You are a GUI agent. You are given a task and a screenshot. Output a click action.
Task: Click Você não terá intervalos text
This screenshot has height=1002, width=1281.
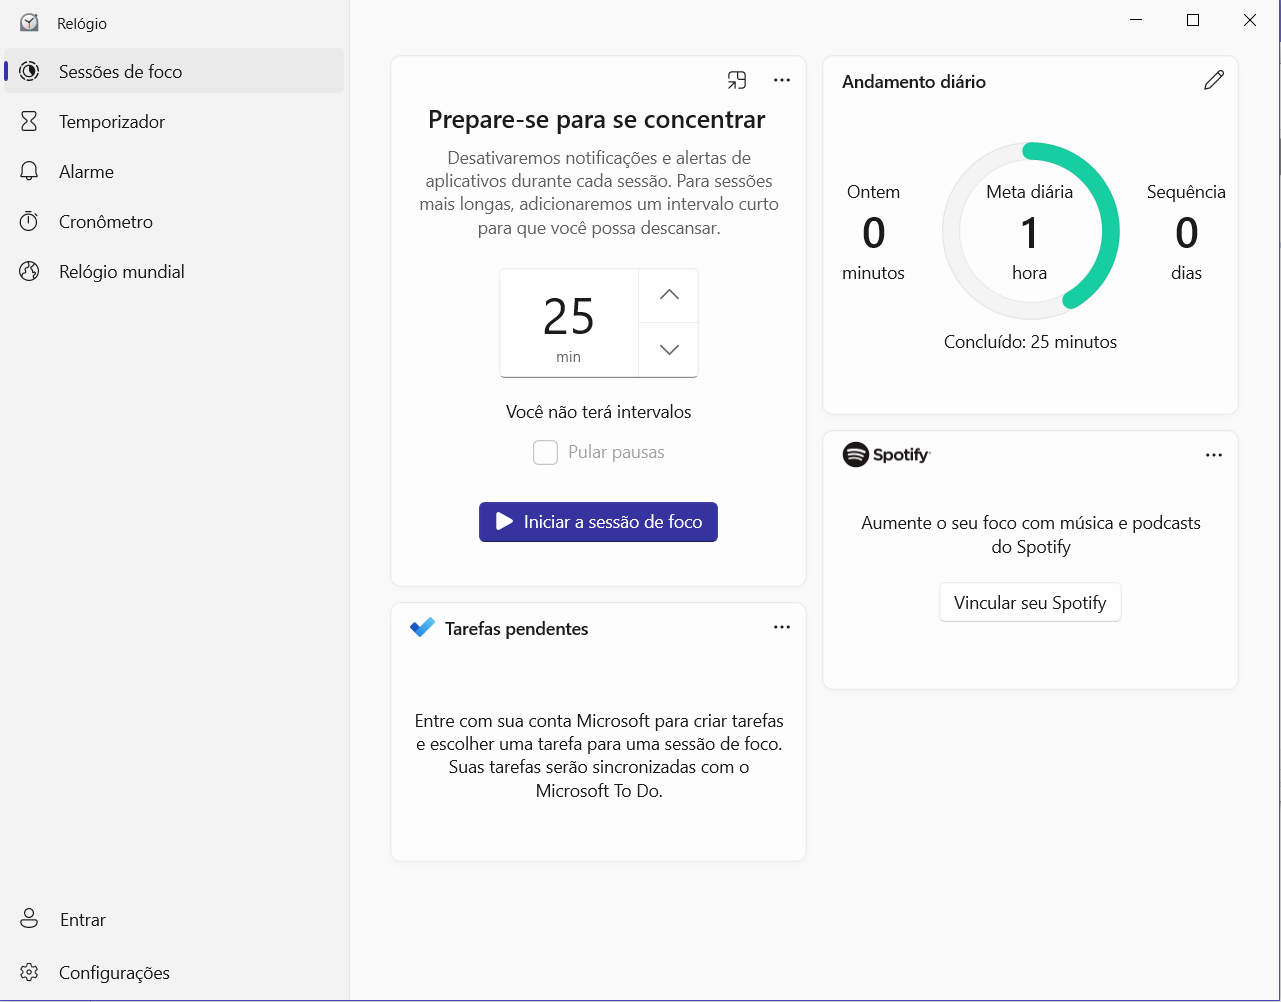[x=598, y=412]
